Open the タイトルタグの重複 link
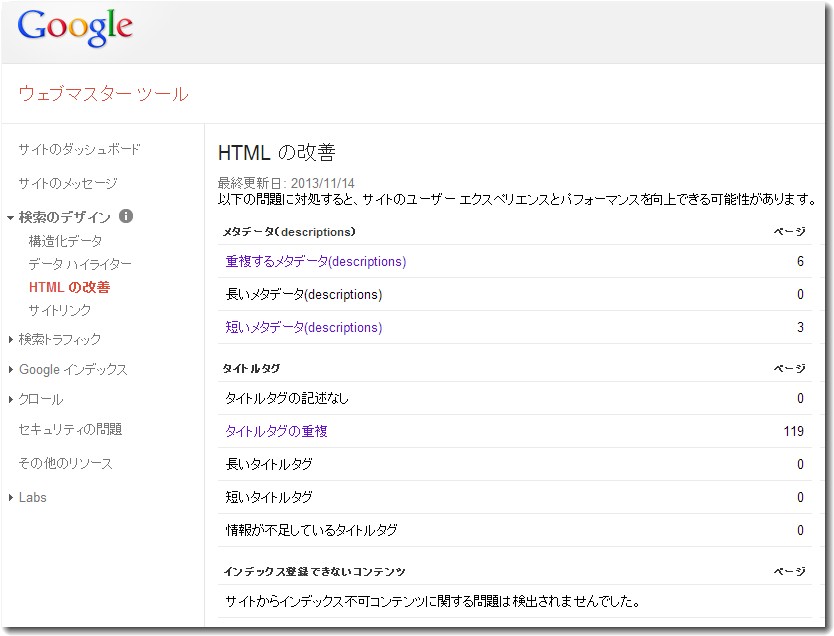The height and width of the screenshot is (636, 834). [276, 431]
